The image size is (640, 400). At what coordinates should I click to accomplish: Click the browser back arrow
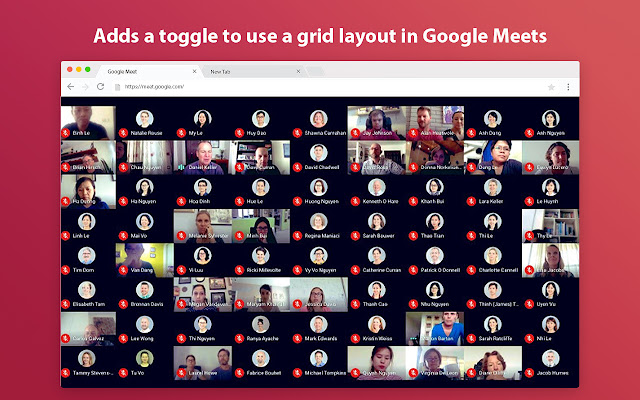69,87
